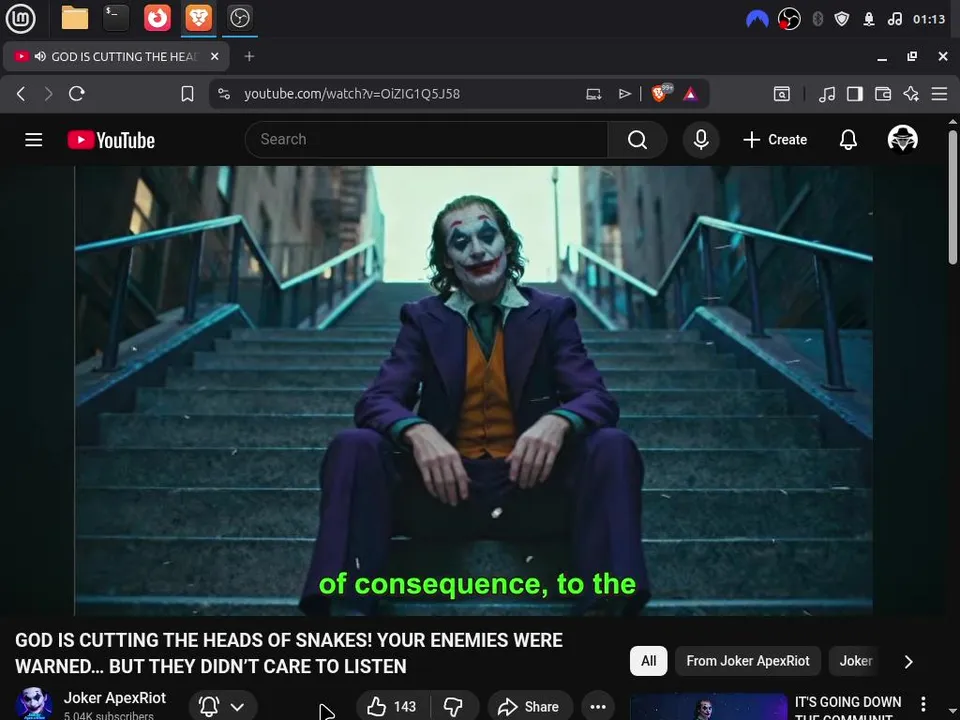Open a new browser tab
This screenshot has width=960, height=720.
249,56
